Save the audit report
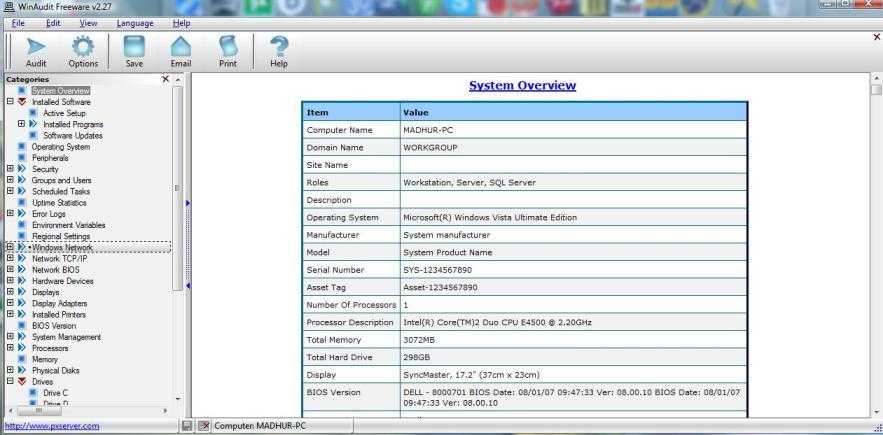Image resolution: width=883 pixels, height=435 pixels. point(134,51)
